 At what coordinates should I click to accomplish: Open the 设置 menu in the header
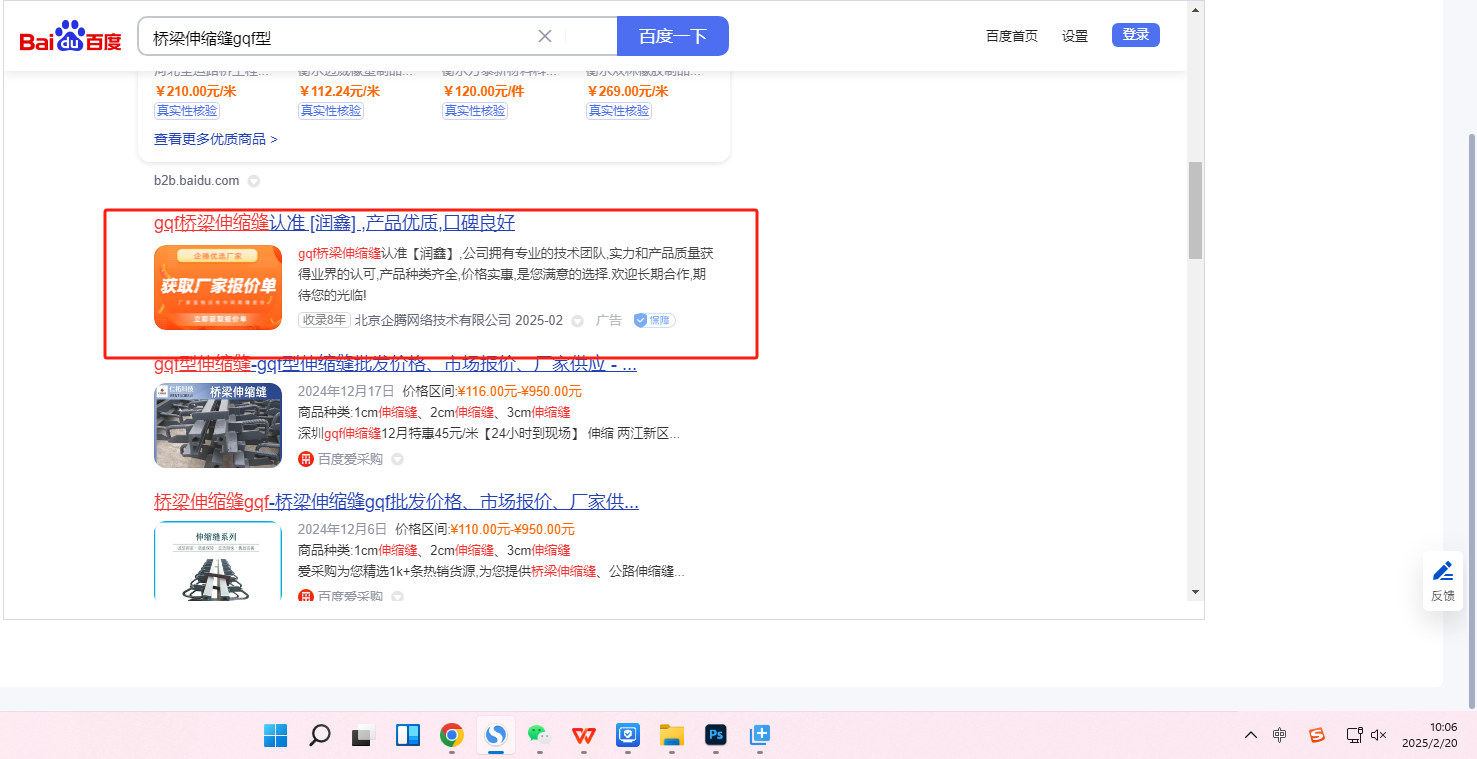tap(1075, 36)
